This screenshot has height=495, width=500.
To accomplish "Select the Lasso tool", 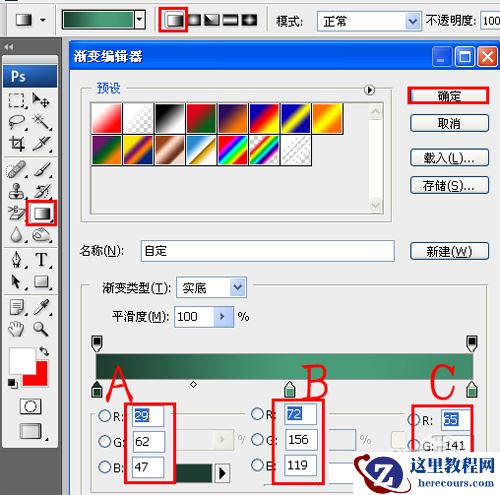I will [17, 122].
